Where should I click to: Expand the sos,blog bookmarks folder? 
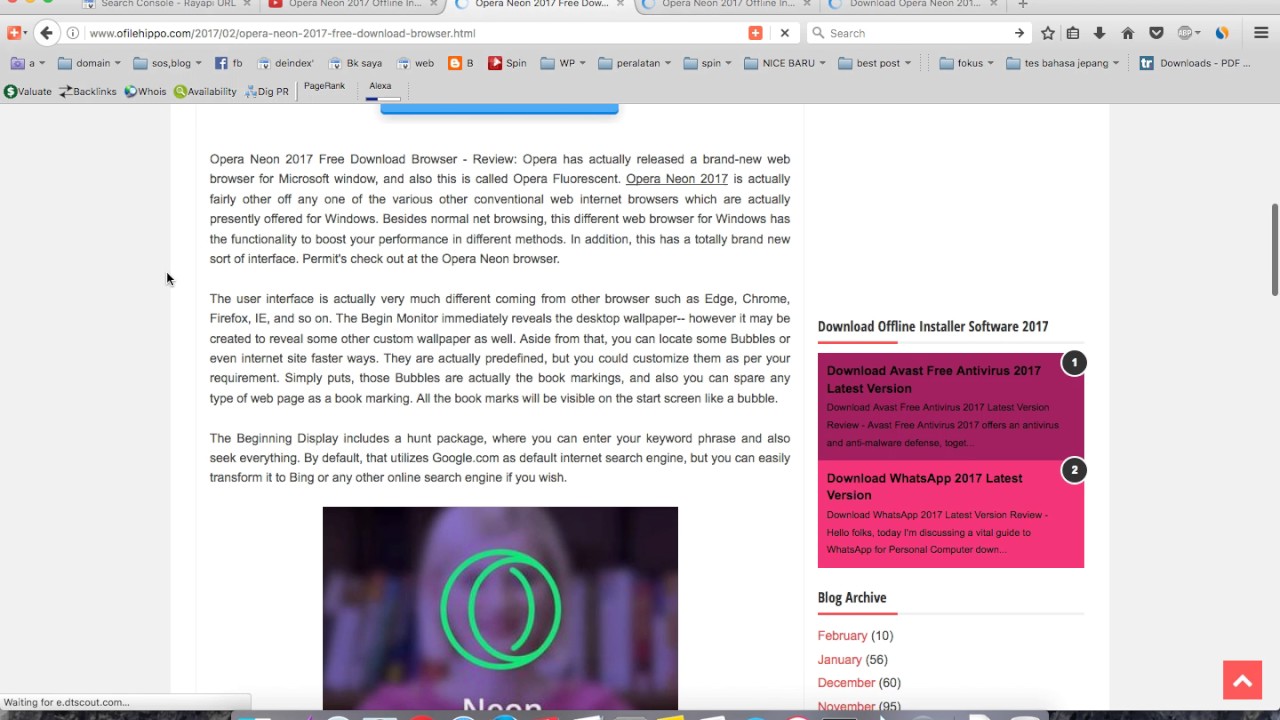coord(167,63)
